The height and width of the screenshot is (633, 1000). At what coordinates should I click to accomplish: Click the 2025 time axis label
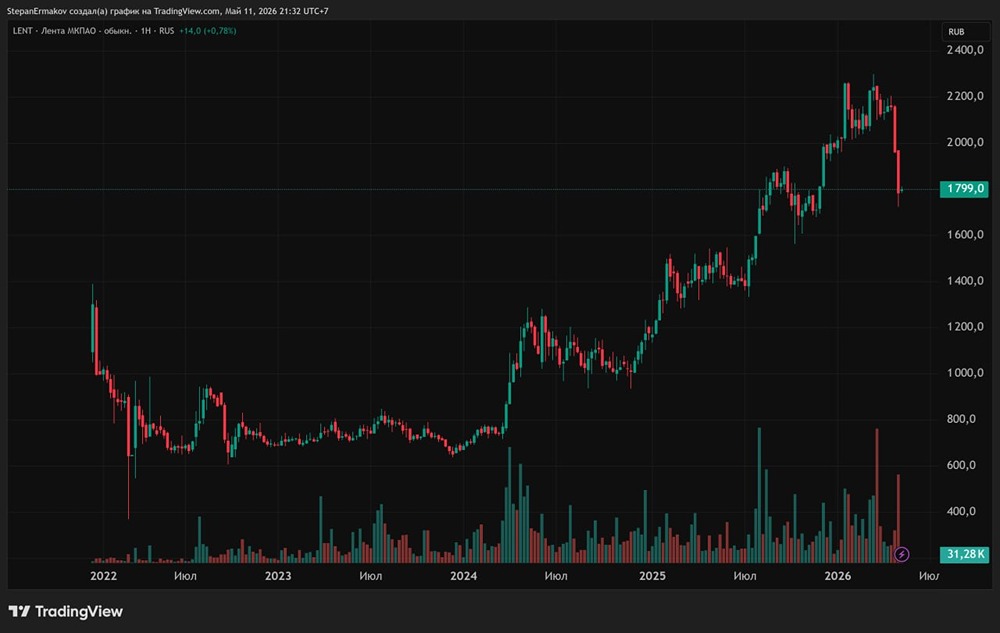click(652, 576)
